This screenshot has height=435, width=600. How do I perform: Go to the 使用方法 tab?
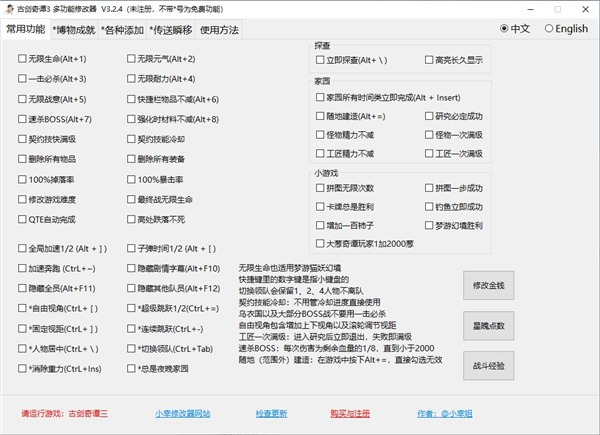(218, 30)
